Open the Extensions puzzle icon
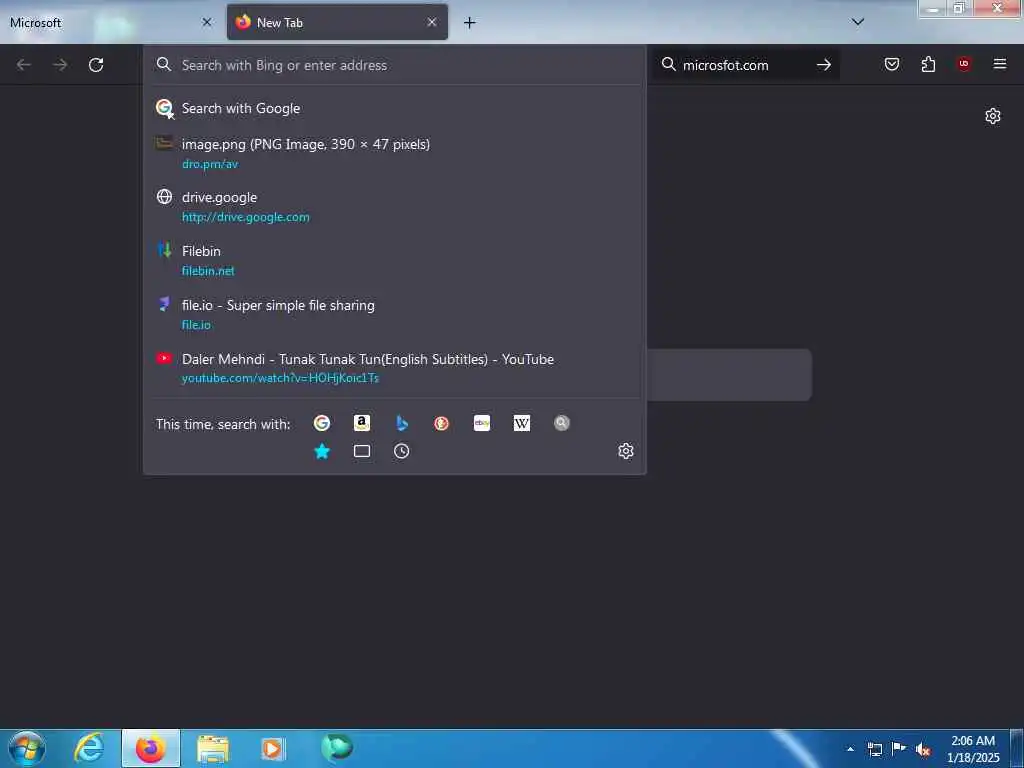 tap(928, 64)
